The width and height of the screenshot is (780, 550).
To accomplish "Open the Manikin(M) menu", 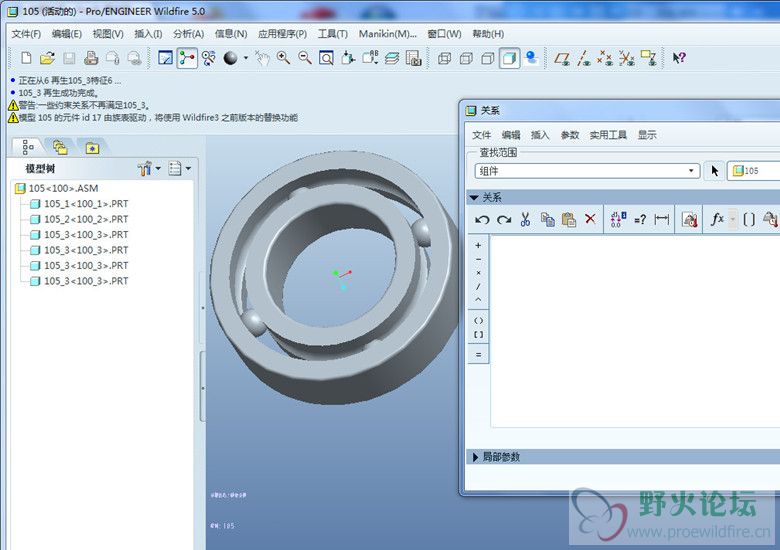I will (x=388, y=34).
